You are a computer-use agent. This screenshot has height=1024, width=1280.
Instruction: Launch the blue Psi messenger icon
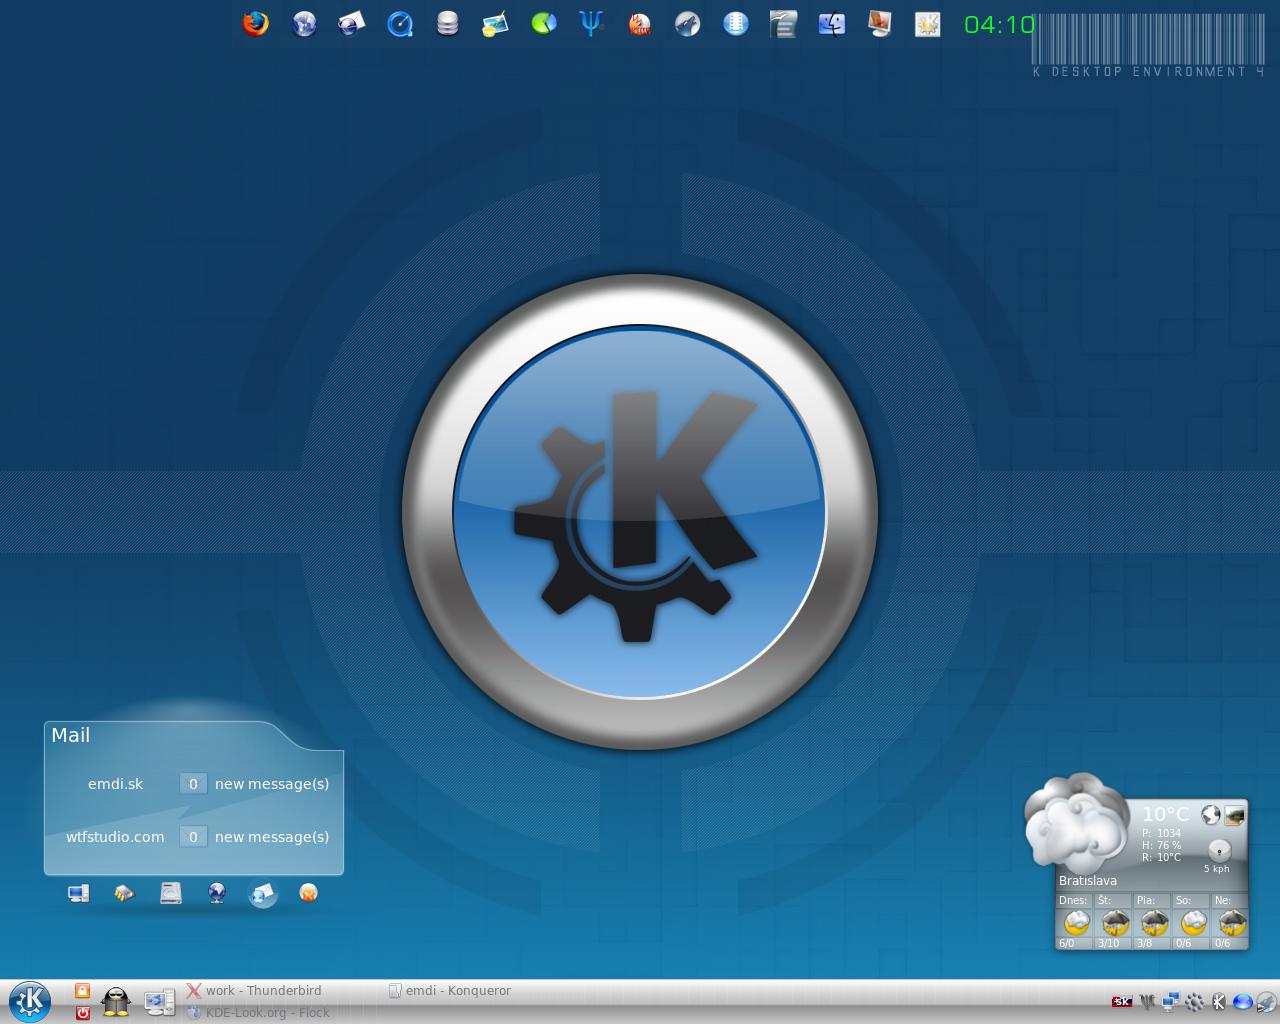click(591, 23)
